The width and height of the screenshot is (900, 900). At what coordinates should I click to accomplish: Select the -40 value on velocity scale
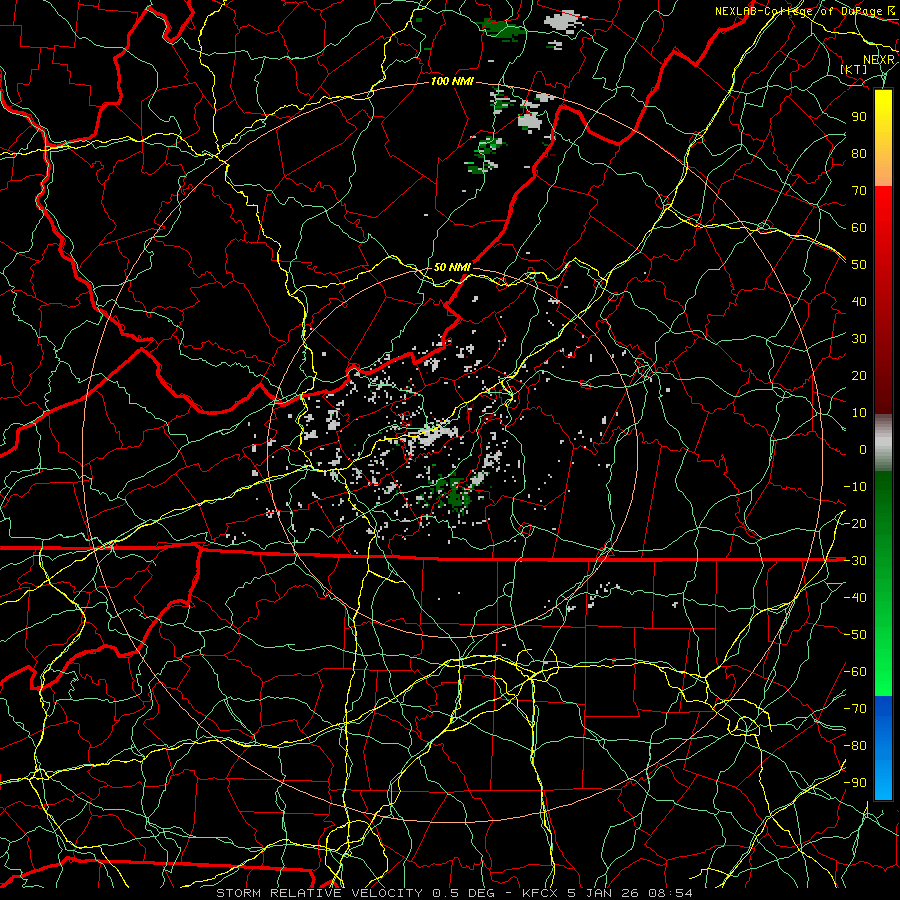[x=855, y=598]
